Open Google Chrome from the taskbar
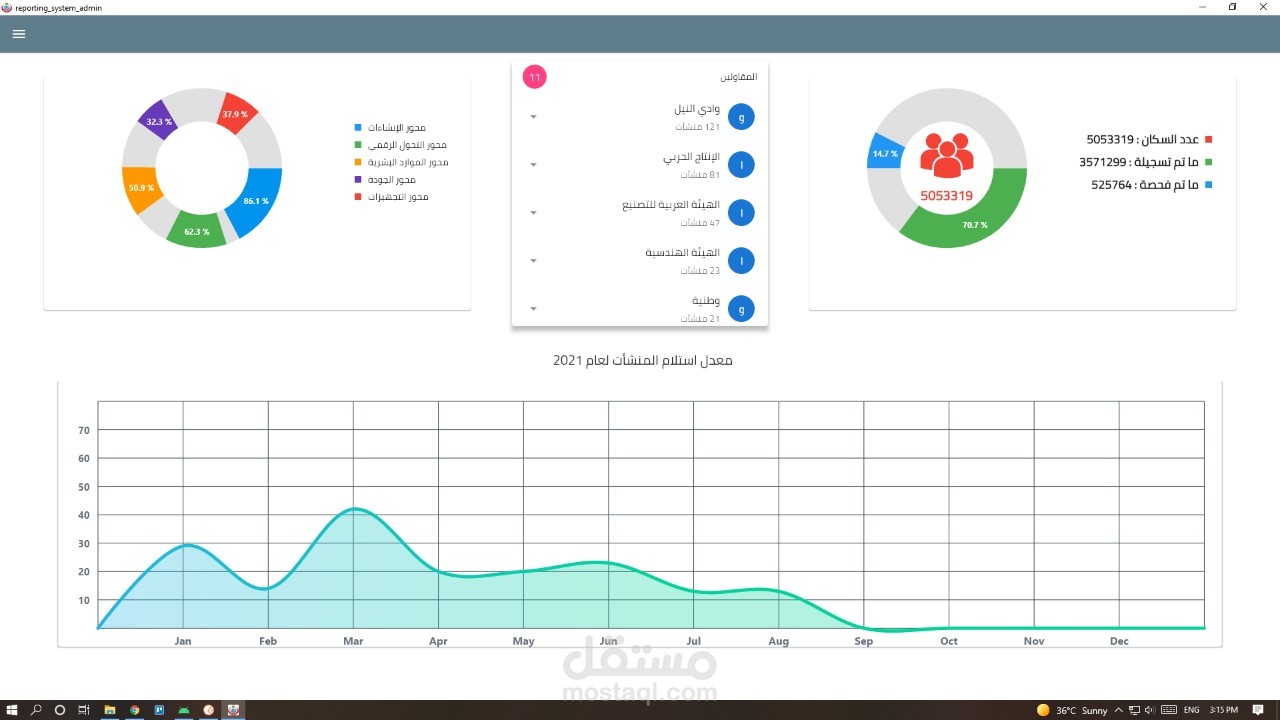The height and width of the screenshot is (720, 1280). tap(134, 710)
